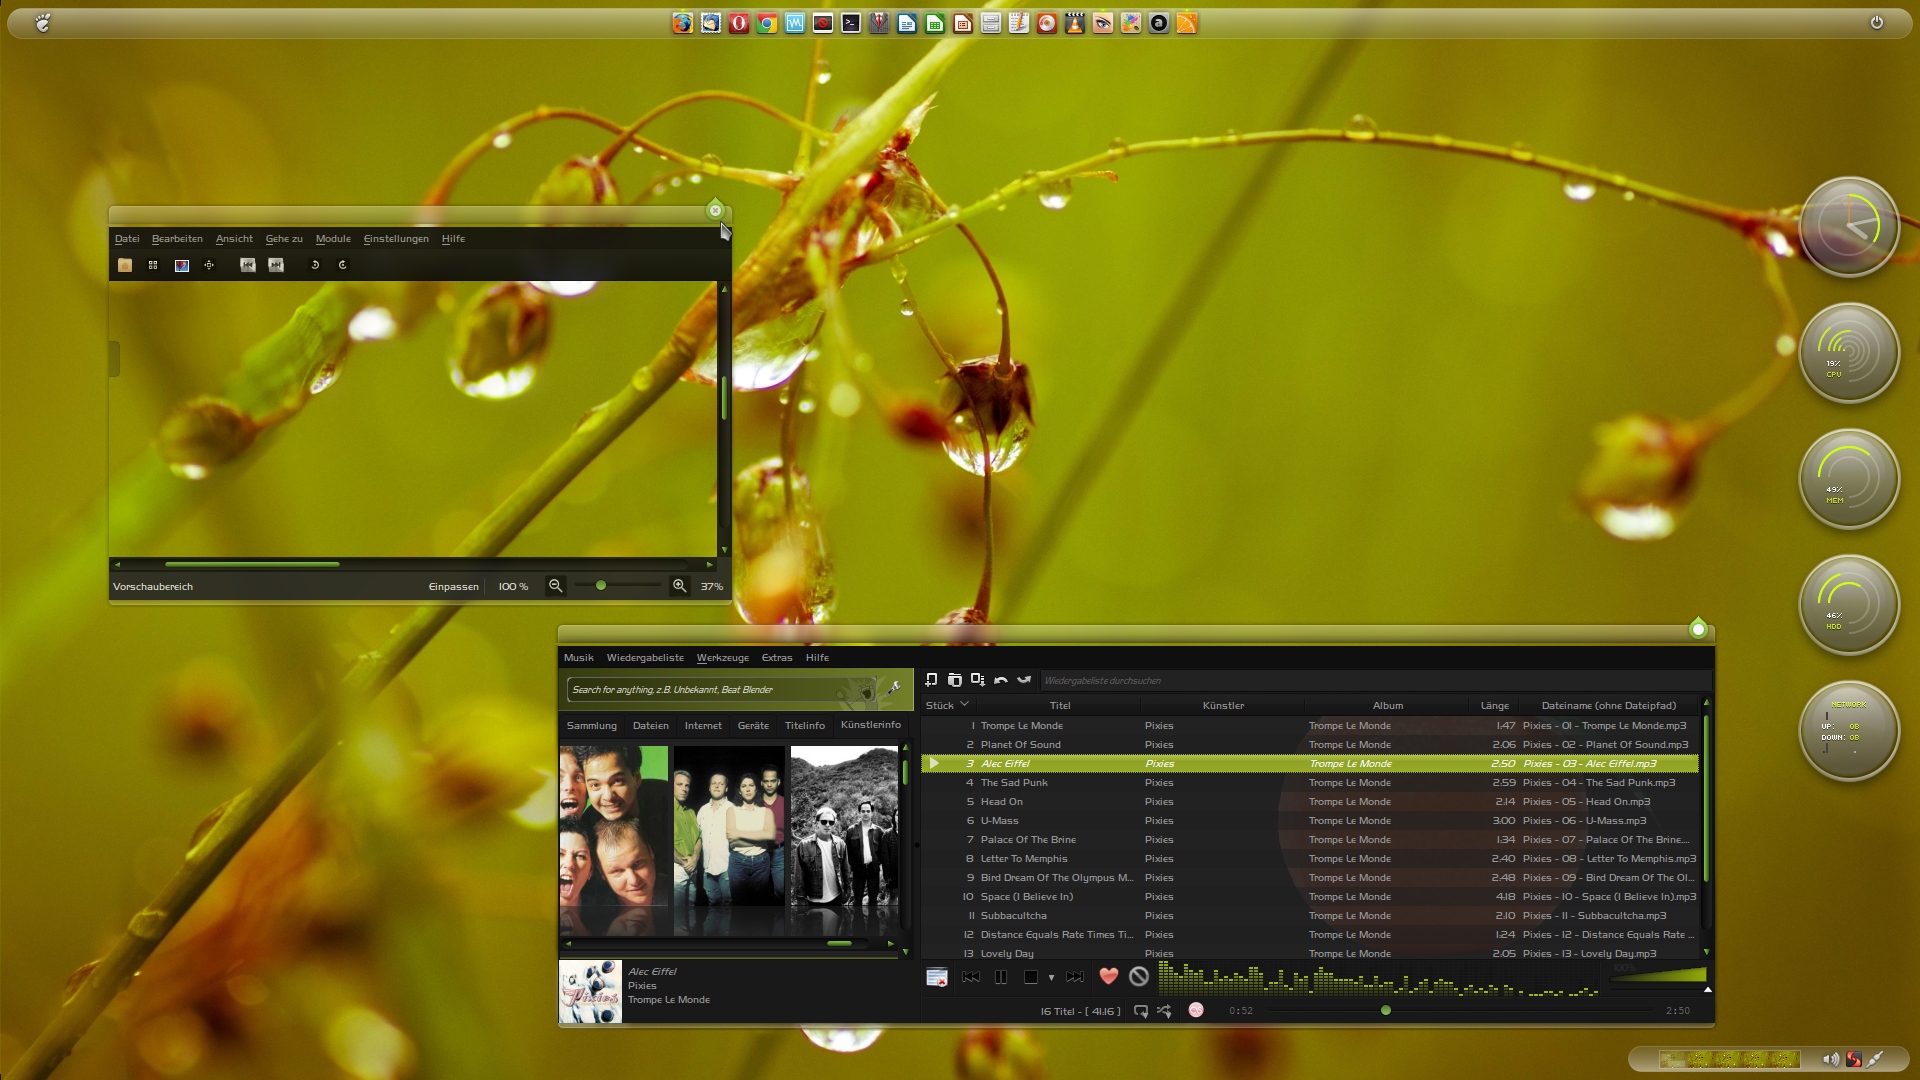The image size is (1920, 1080).
Task: Select track 'The Sad Punk' in playlist
Action: (1310, 783)
